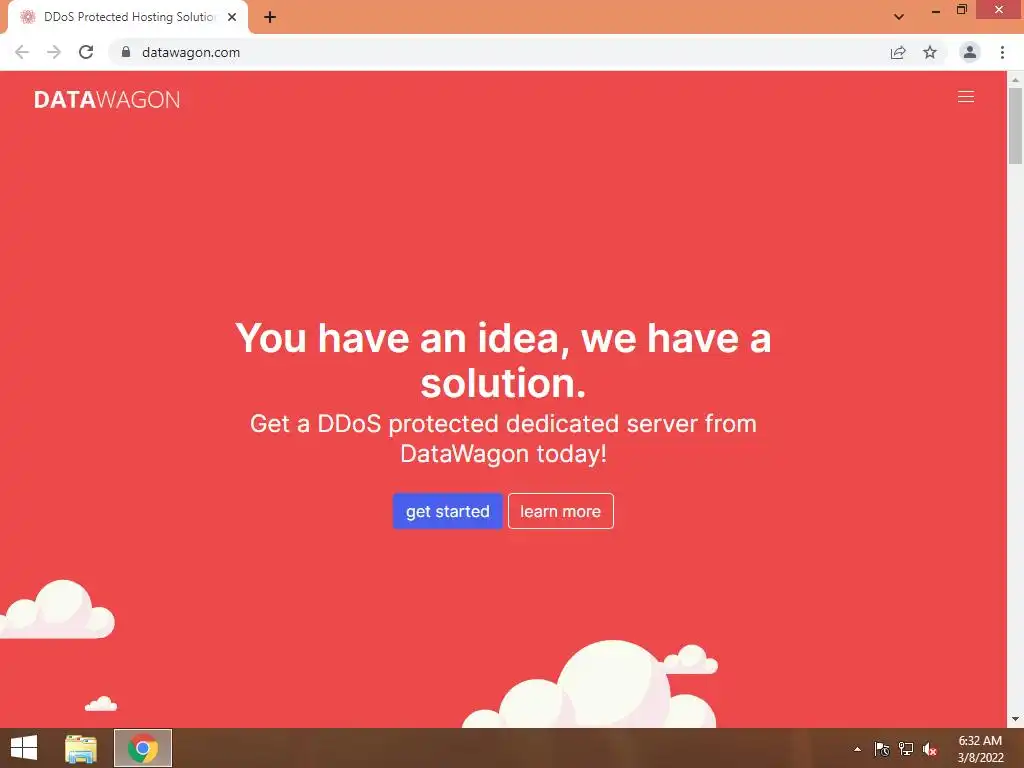Close the DDoS Protected Hosting tab
Viewport: 1024px width, 768px height.
[232, 17]
